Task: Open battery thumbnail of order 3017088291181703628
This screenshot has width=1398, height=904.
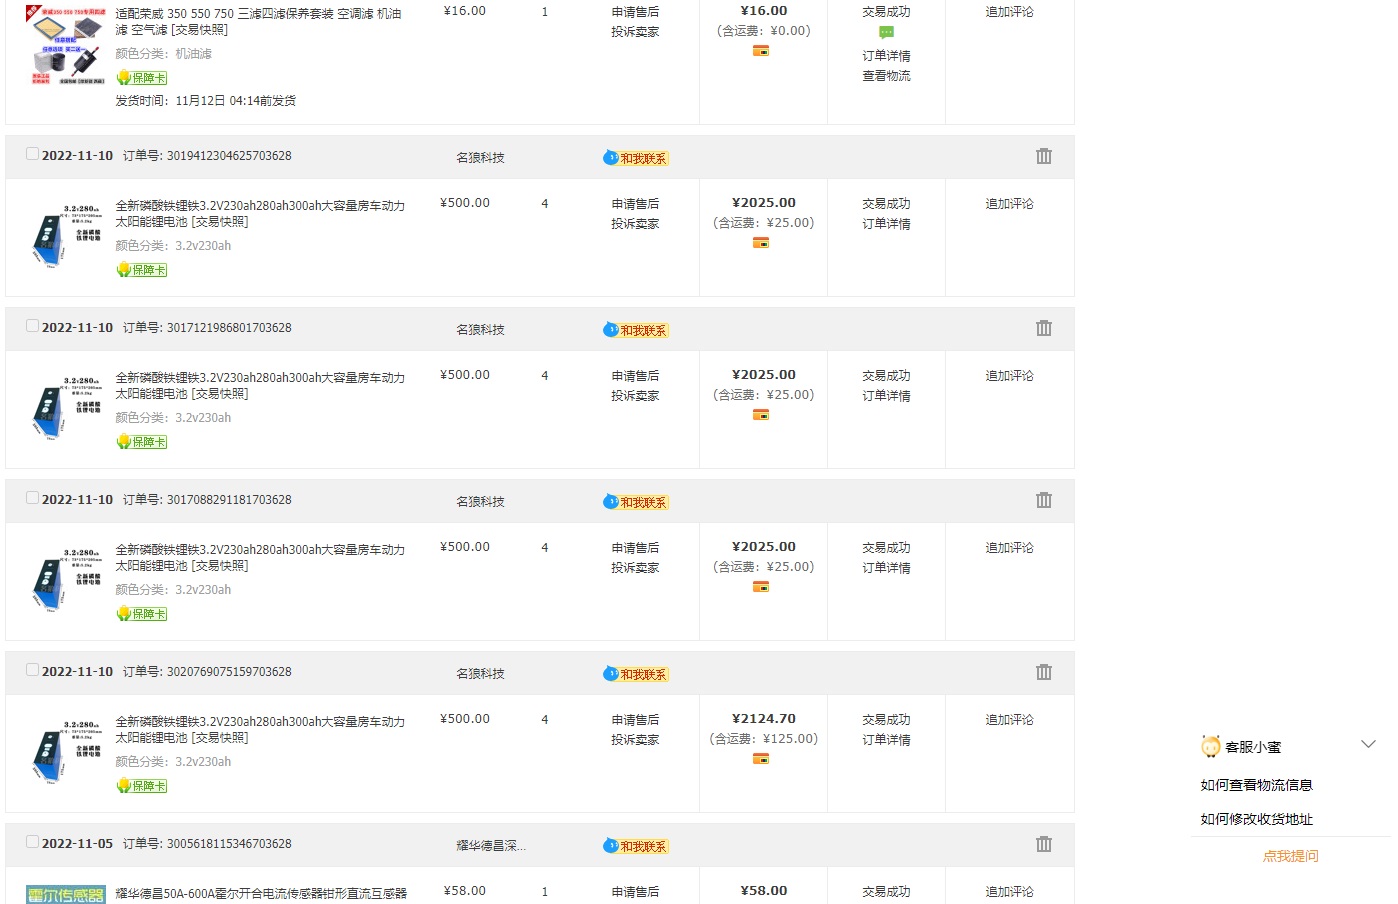Action: click(66, 580)
